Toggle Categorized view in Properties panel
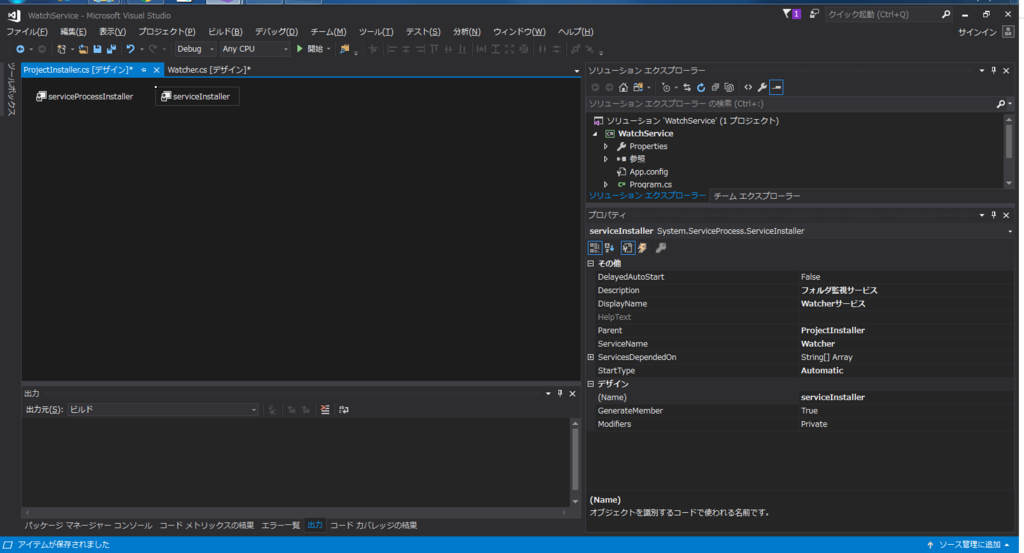 [594, 248]
